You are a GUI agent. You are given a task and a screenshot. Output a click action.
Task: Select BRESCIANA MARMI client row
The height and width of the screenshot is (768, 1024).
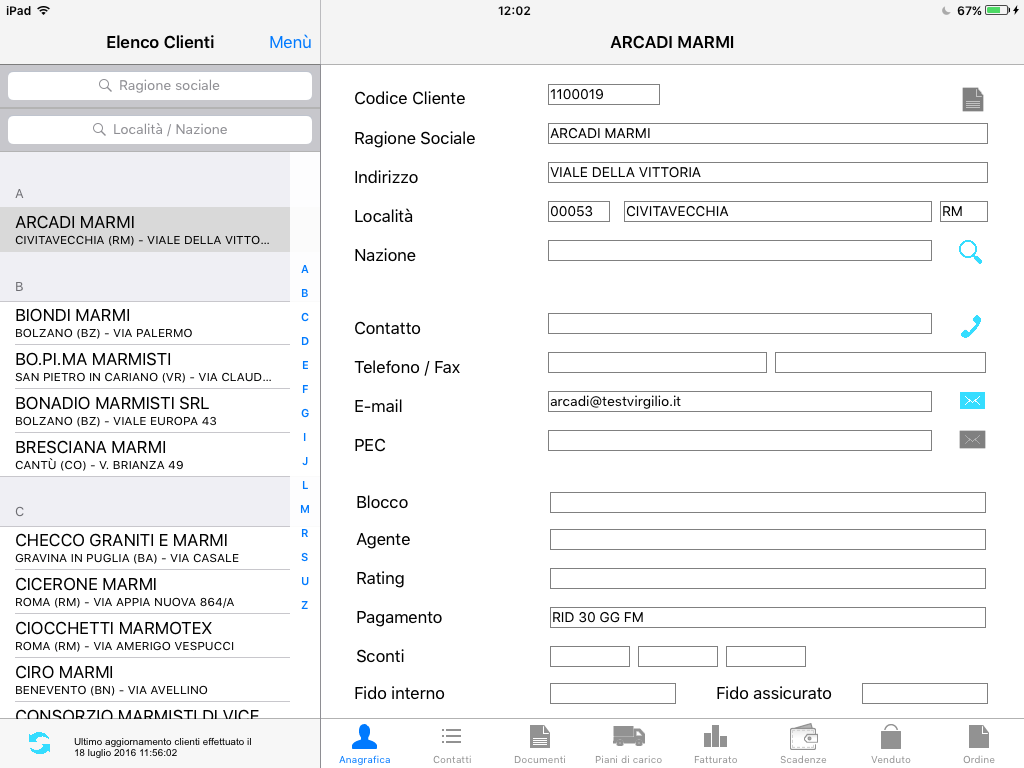click(145, 455)
